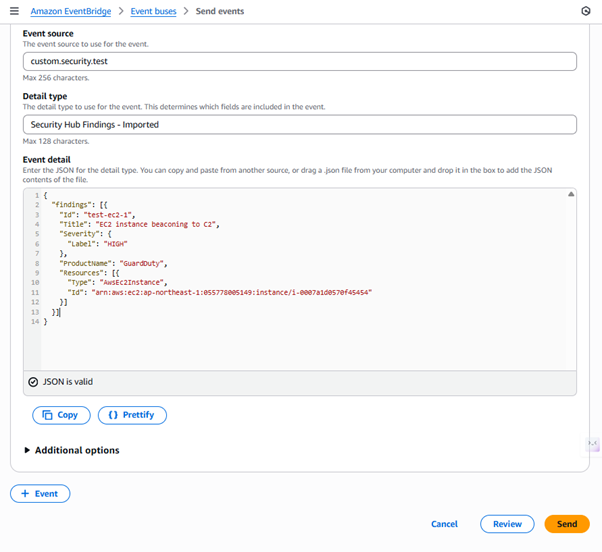Open the settings hexagon icon at top right
Screen dimensions: 602x552
click(x=585, y=11)
